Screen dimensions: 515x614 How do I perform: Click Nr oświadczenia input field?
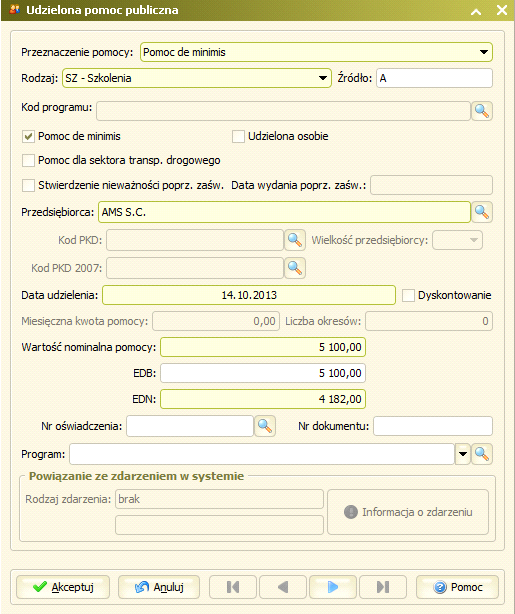pyautogui.click(x=190, y=426)
